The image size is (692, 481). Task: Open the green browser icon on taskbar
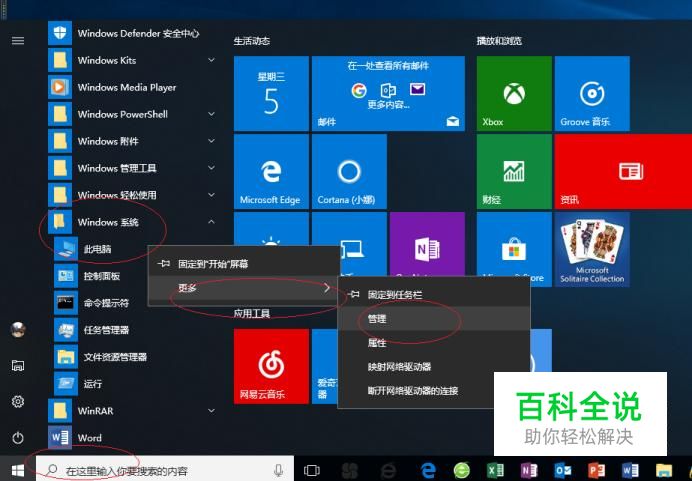(x=462, y=470)
